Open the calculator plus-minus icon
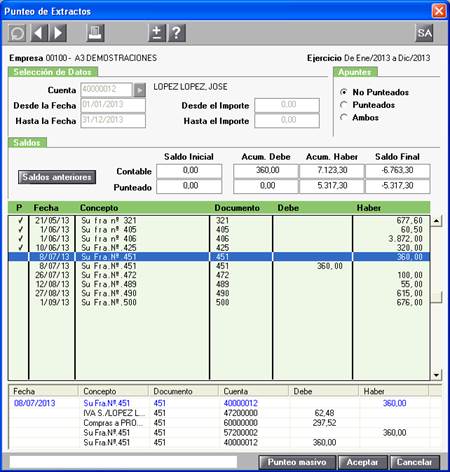 [x=157, y=33]
